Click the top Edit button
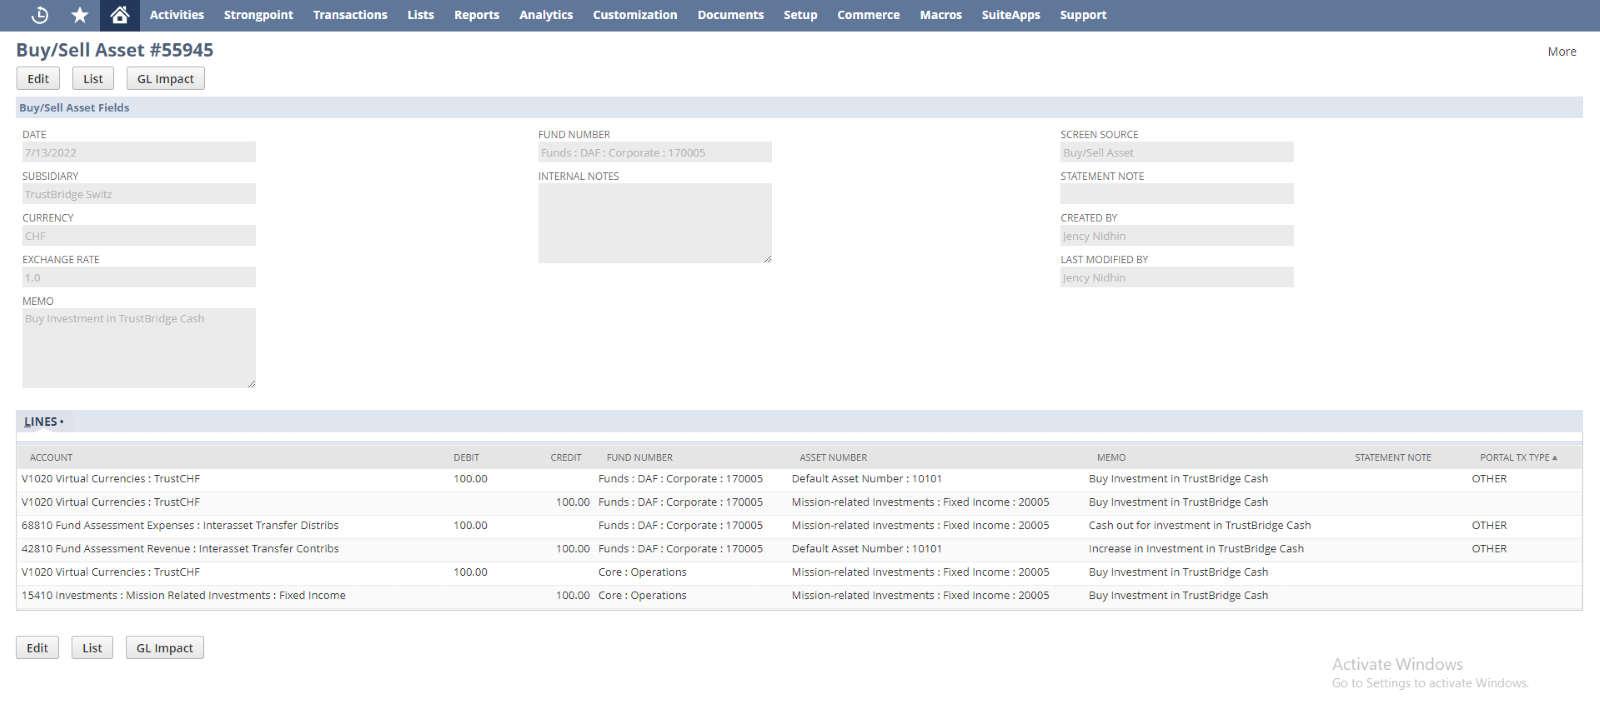The width and height of the screenshot is (1600, 710). click(x=38, y=79)
